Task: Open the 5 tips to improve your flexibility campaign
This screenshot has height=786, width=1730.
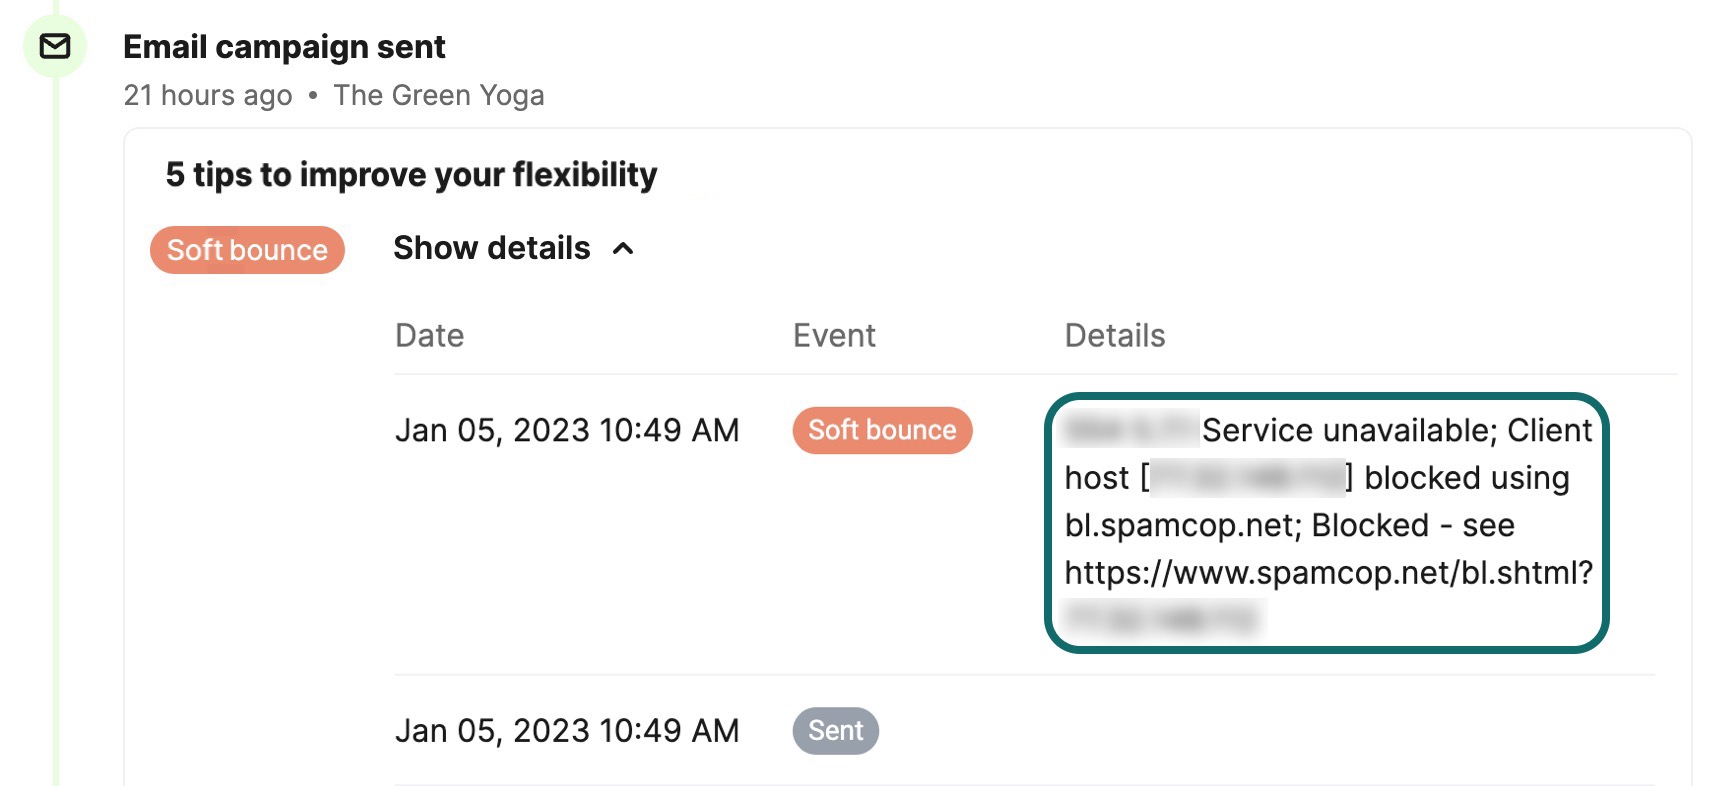Action: tap(411, 175)
